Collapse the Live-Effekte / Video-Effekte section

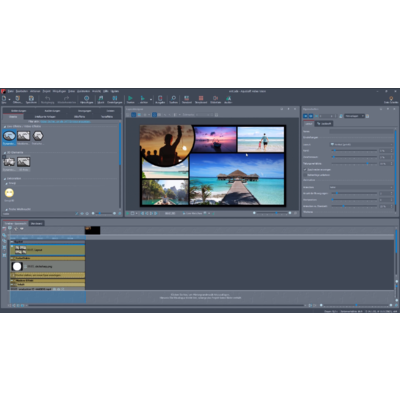coord(5,127)
